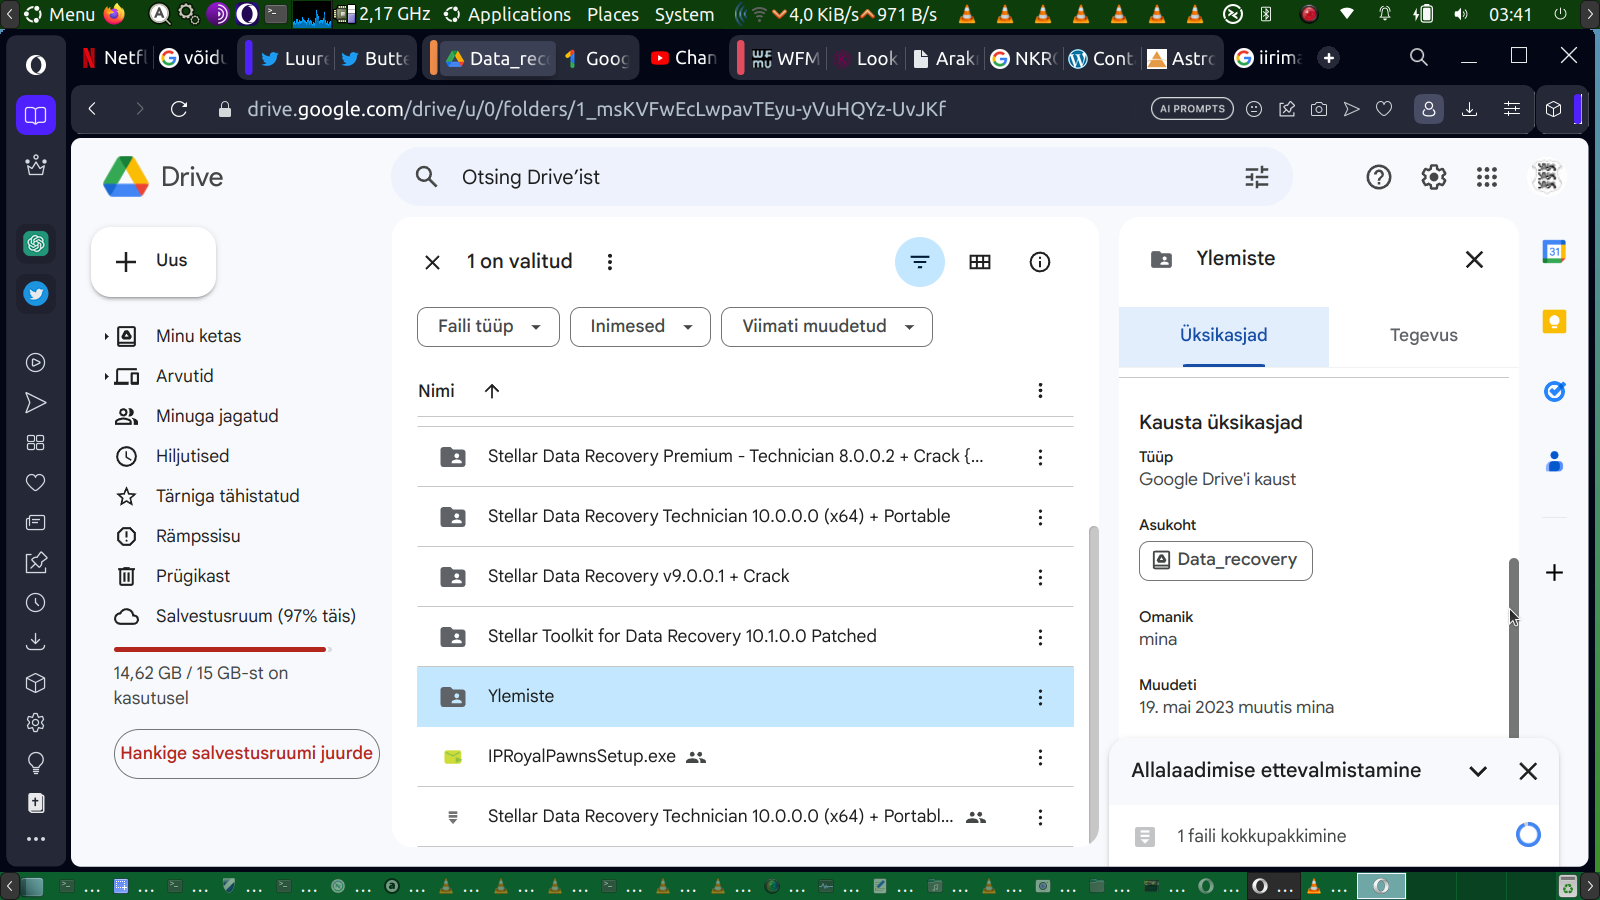Open more actions for Stellar Data Recovery Premium folder

click(1040, 457)
